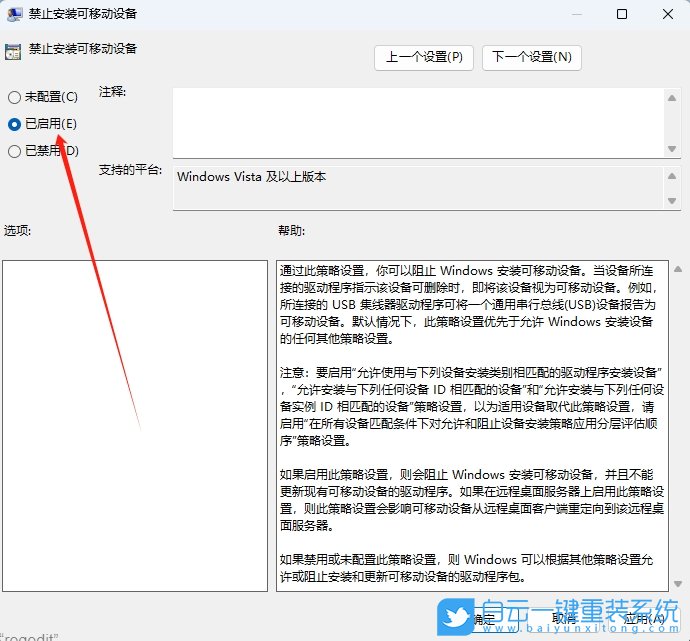Screen dimensions: 690x641
Task: Click comment box scroll up arrow
Action: click(672, 98)
